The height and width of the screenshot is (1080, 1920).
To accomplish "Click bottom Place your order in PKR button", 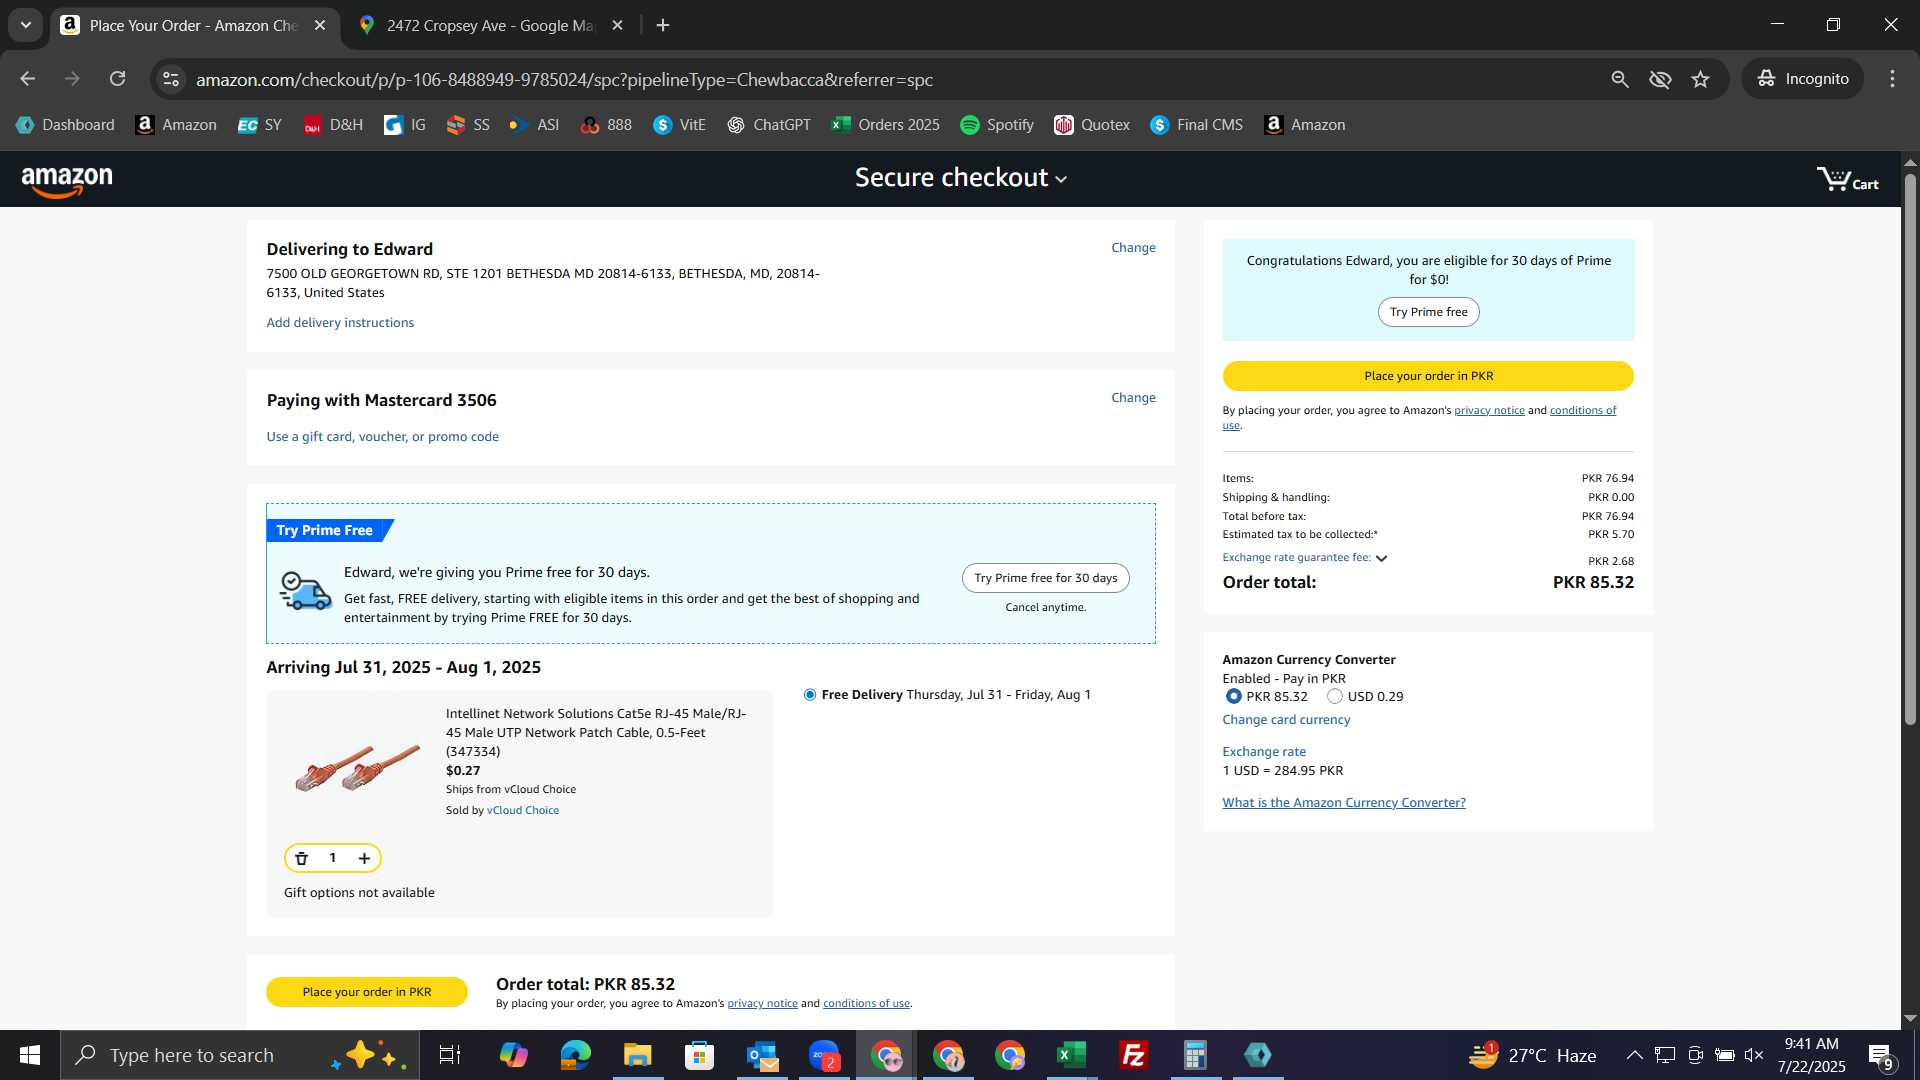I will click(x=367, y=992).
